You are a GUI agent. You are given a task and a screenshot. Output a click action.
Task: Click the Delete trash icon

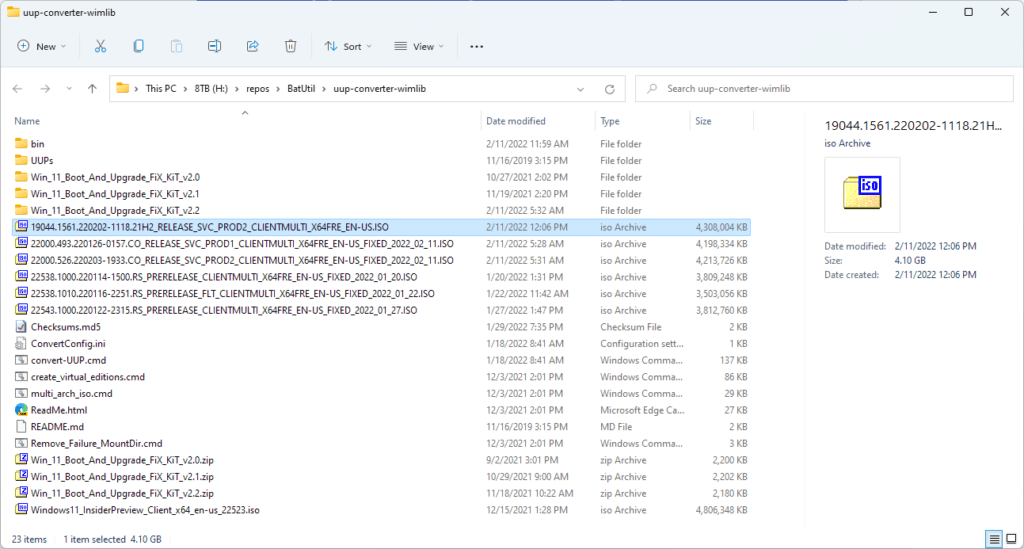pyautogui.click(x=290, y=46)
